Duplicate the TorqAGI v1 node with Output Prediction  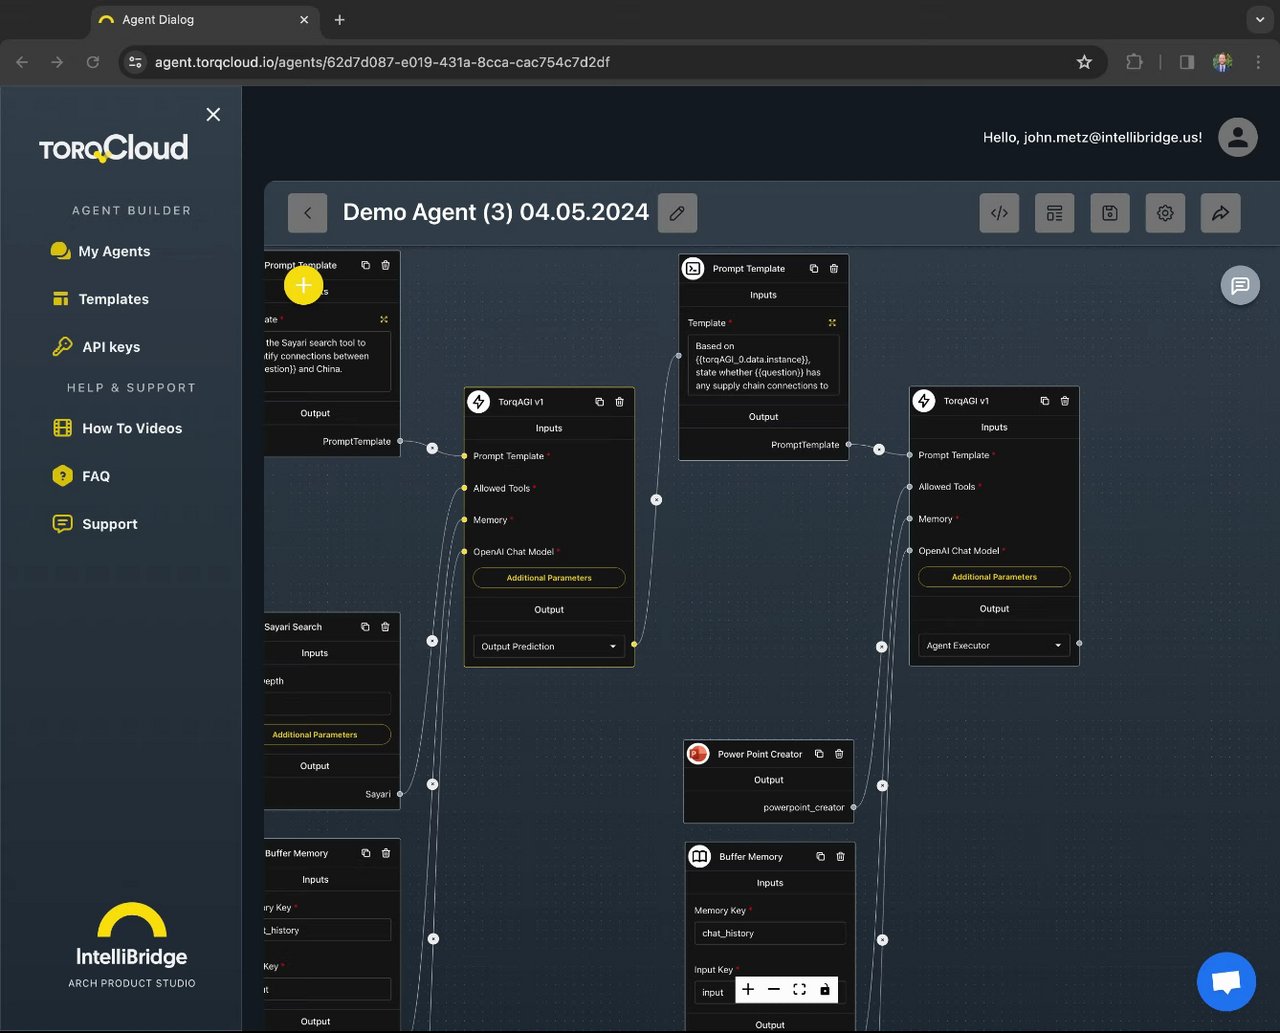click(600, 402)
